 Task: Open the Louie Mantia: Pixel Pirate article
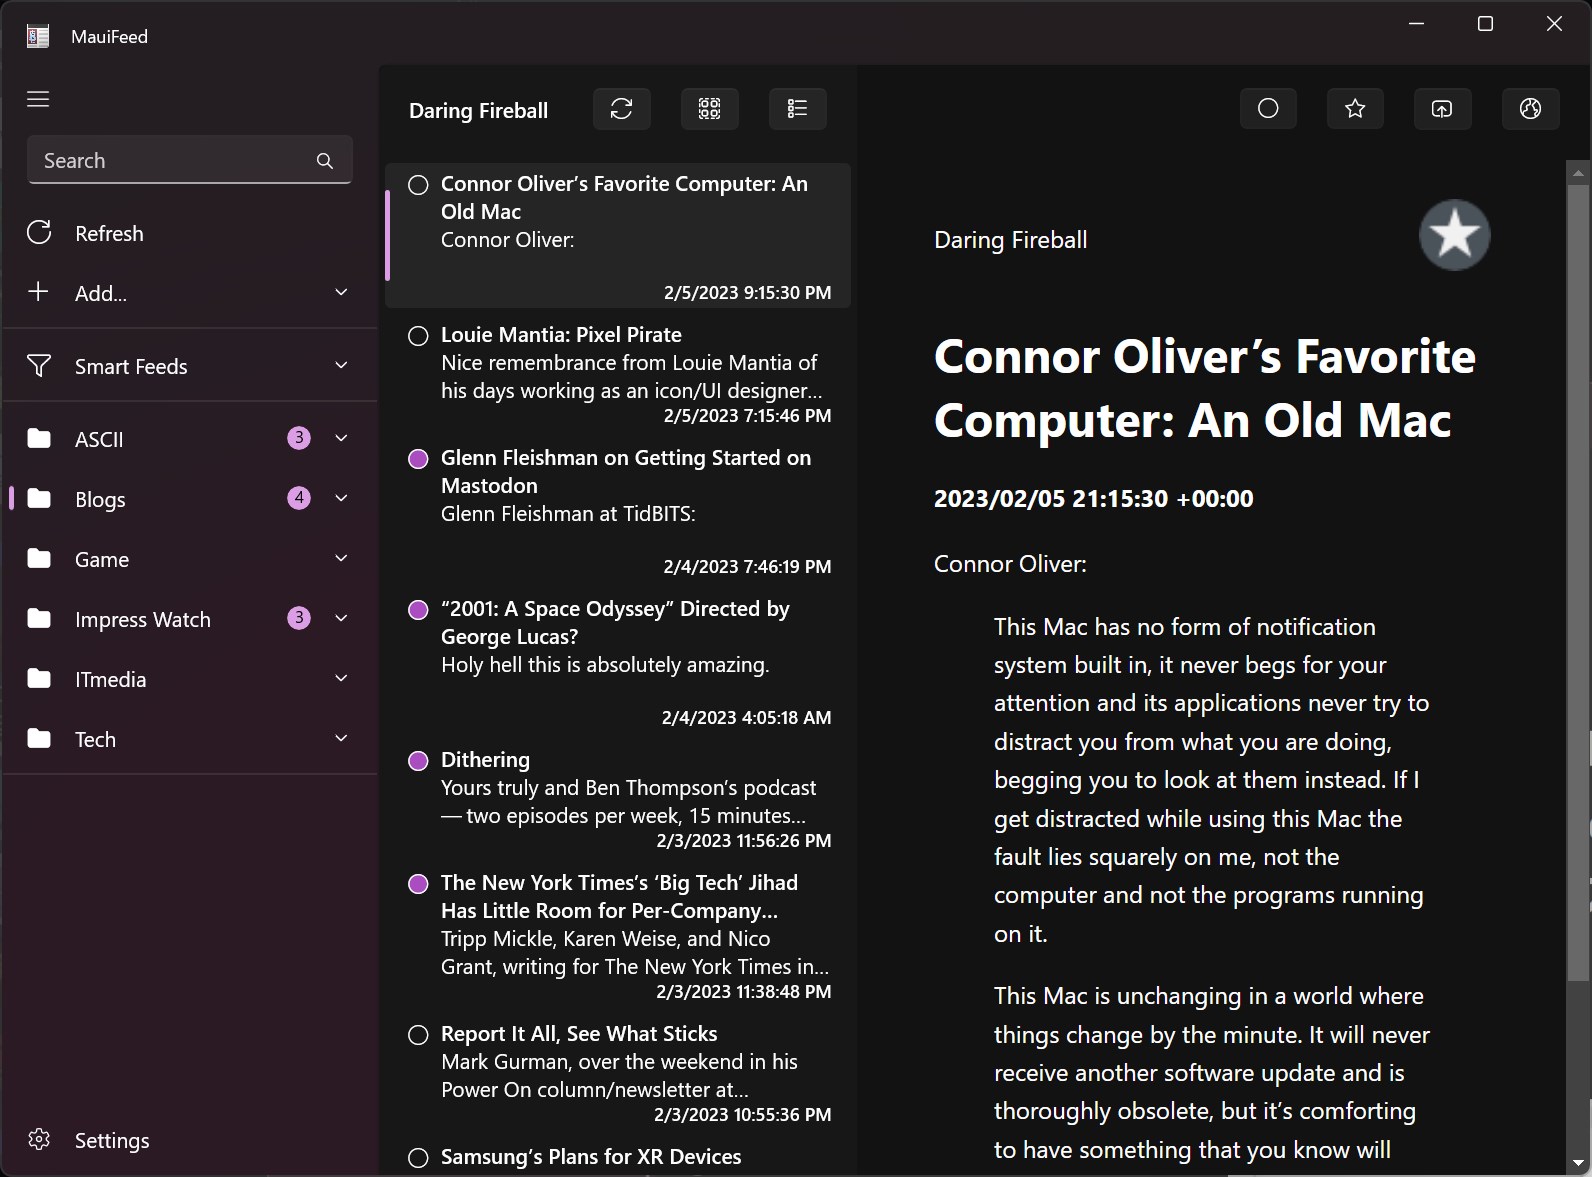click(618, 375)
